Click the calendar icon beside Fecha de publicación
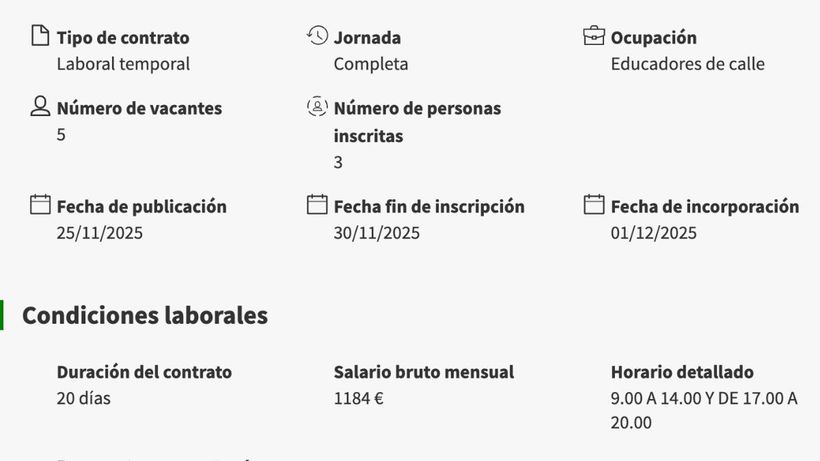The image size is (820, 461). tap(40, 205)
